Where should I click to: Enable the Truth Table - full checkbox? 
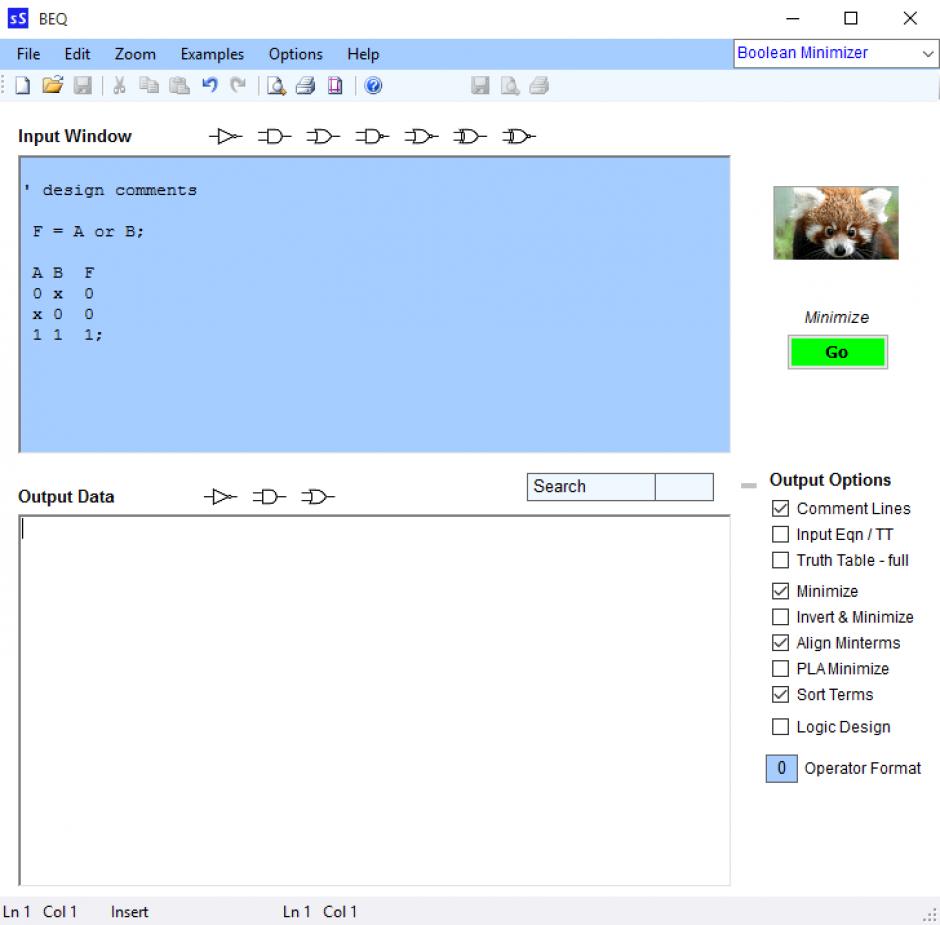point(781,560)
